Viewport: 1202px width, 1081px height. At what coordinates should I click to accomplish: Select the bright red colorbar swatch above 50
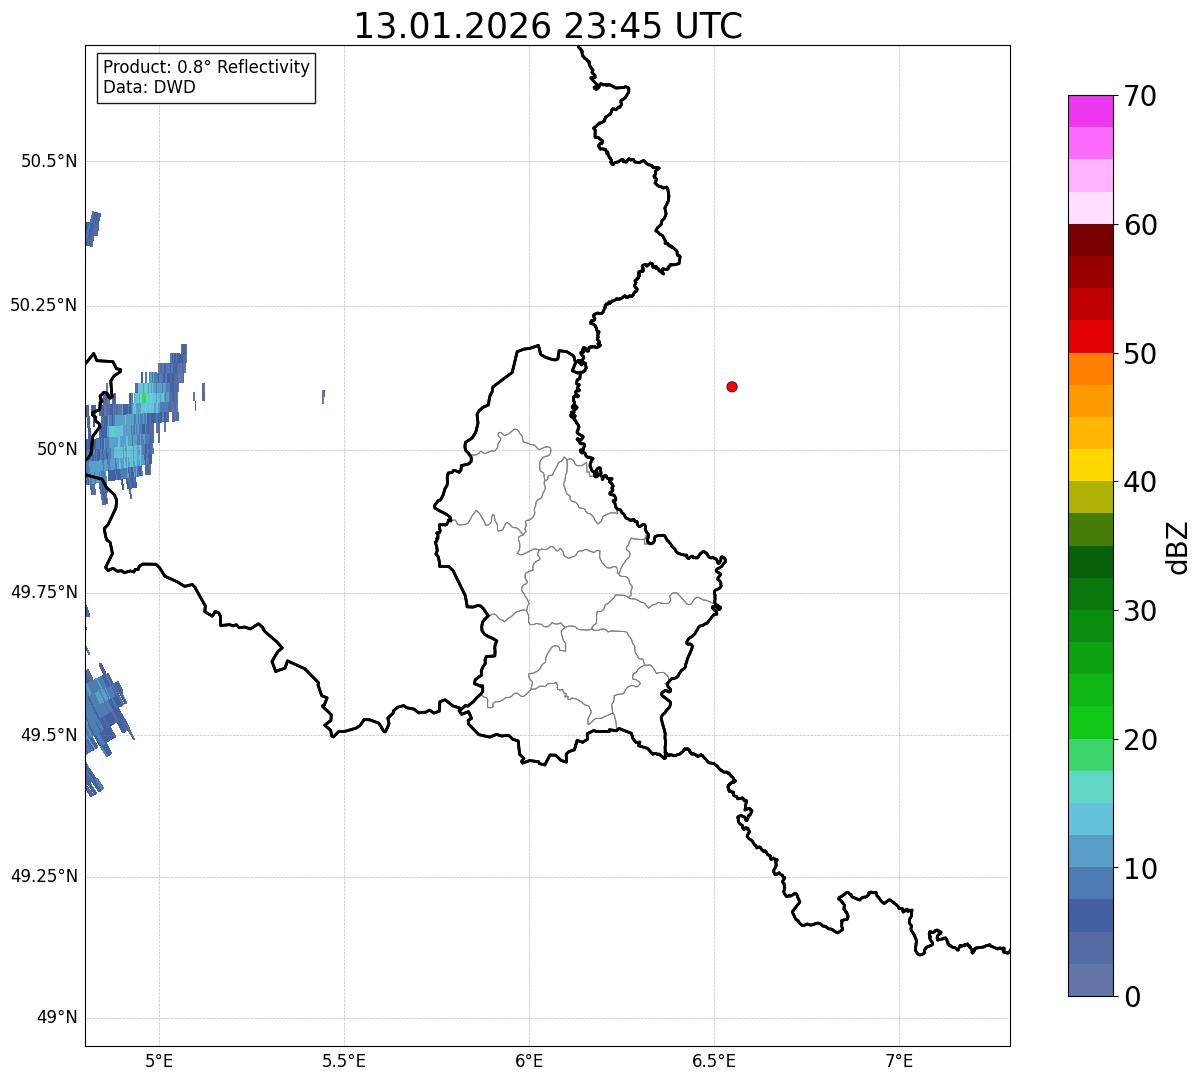(1091, 336)
